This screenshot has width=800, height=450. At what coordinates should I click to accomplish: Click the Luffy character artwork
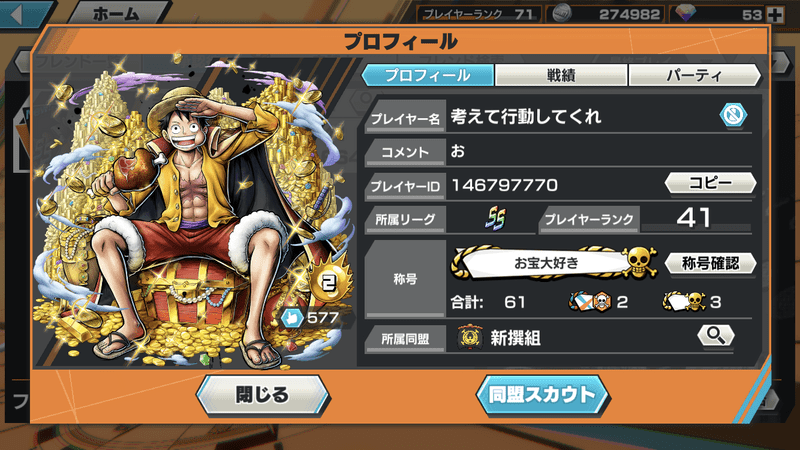194,212
